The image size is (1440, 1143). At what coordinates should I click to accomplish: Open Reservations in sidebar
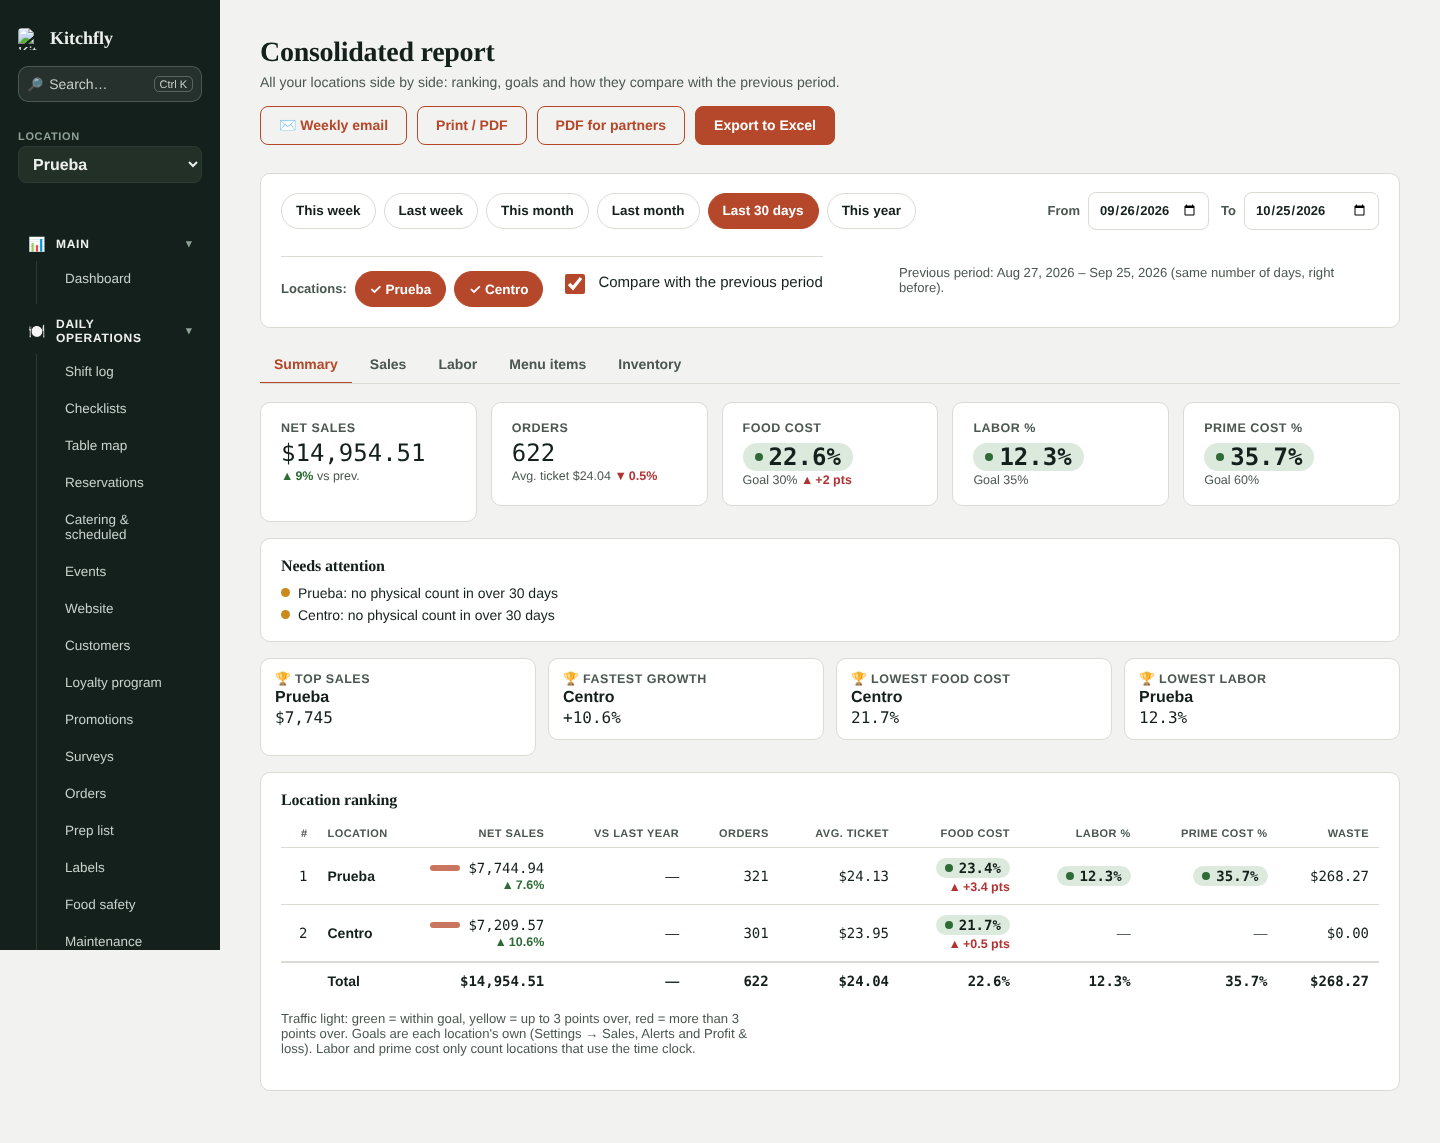click(x=104, y=482)
